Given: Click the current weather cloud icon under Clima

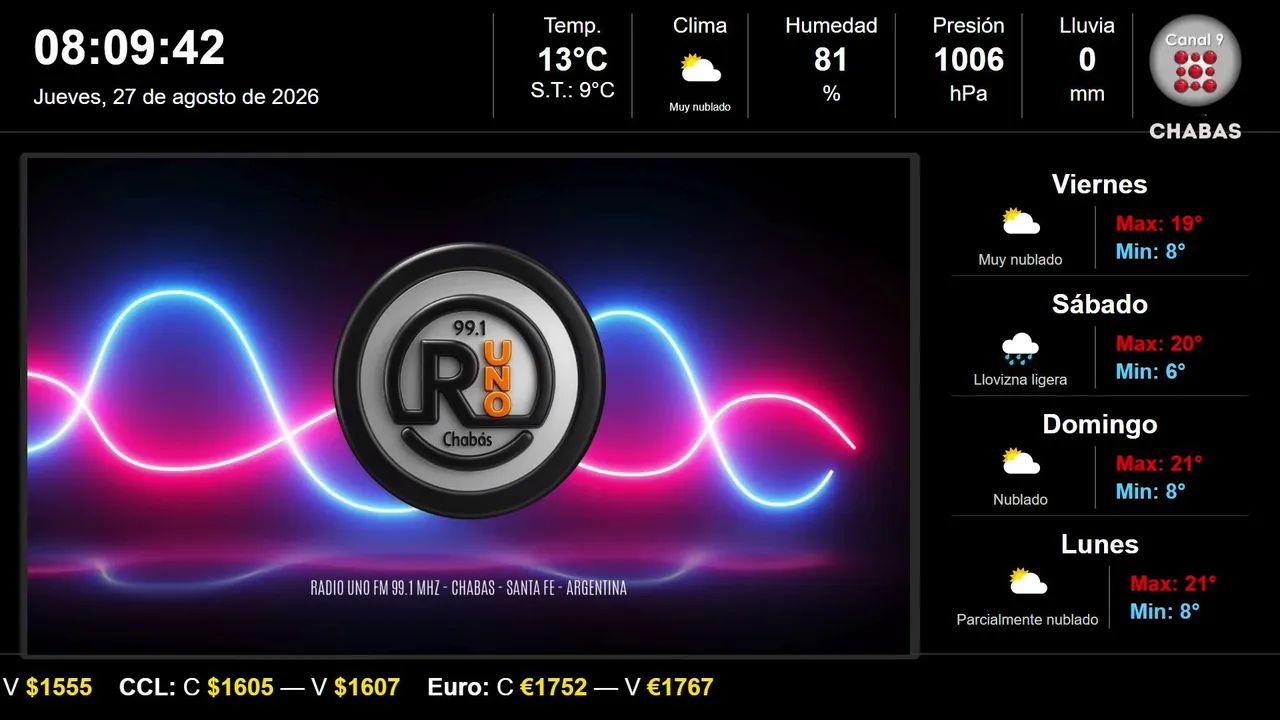Looking at the screenshot, I should 700,69.
